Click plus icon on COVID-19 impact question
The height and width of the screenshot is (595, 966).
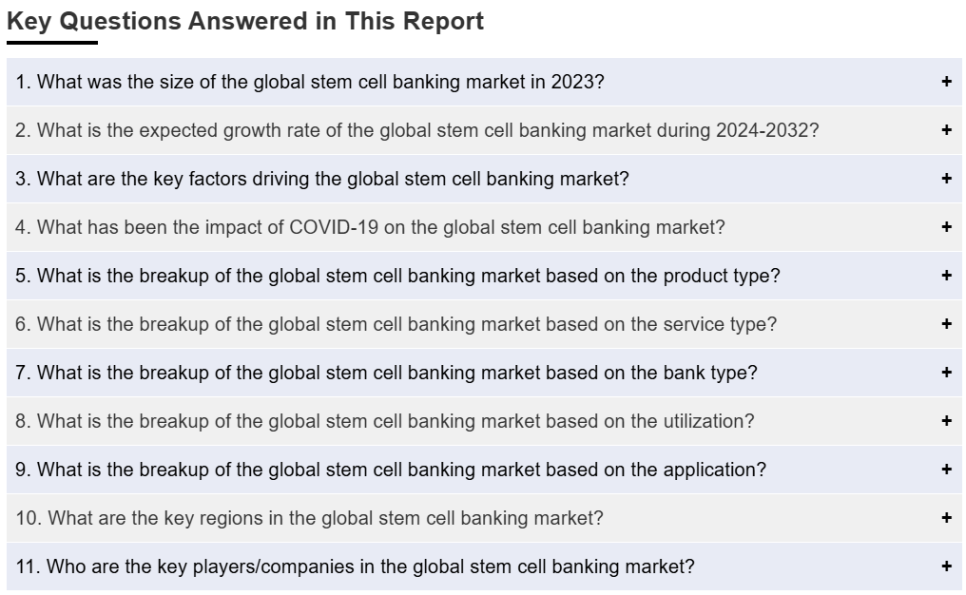point(946,227)
